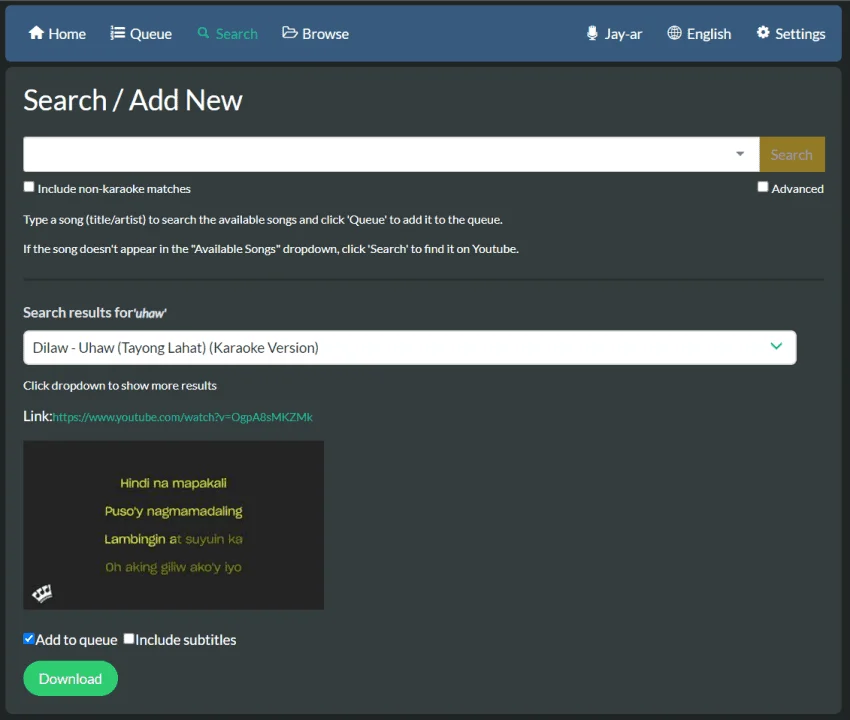This screenshot has width=850, height=720.
Task: Click the yellow Search button
Action: point(792,155)
